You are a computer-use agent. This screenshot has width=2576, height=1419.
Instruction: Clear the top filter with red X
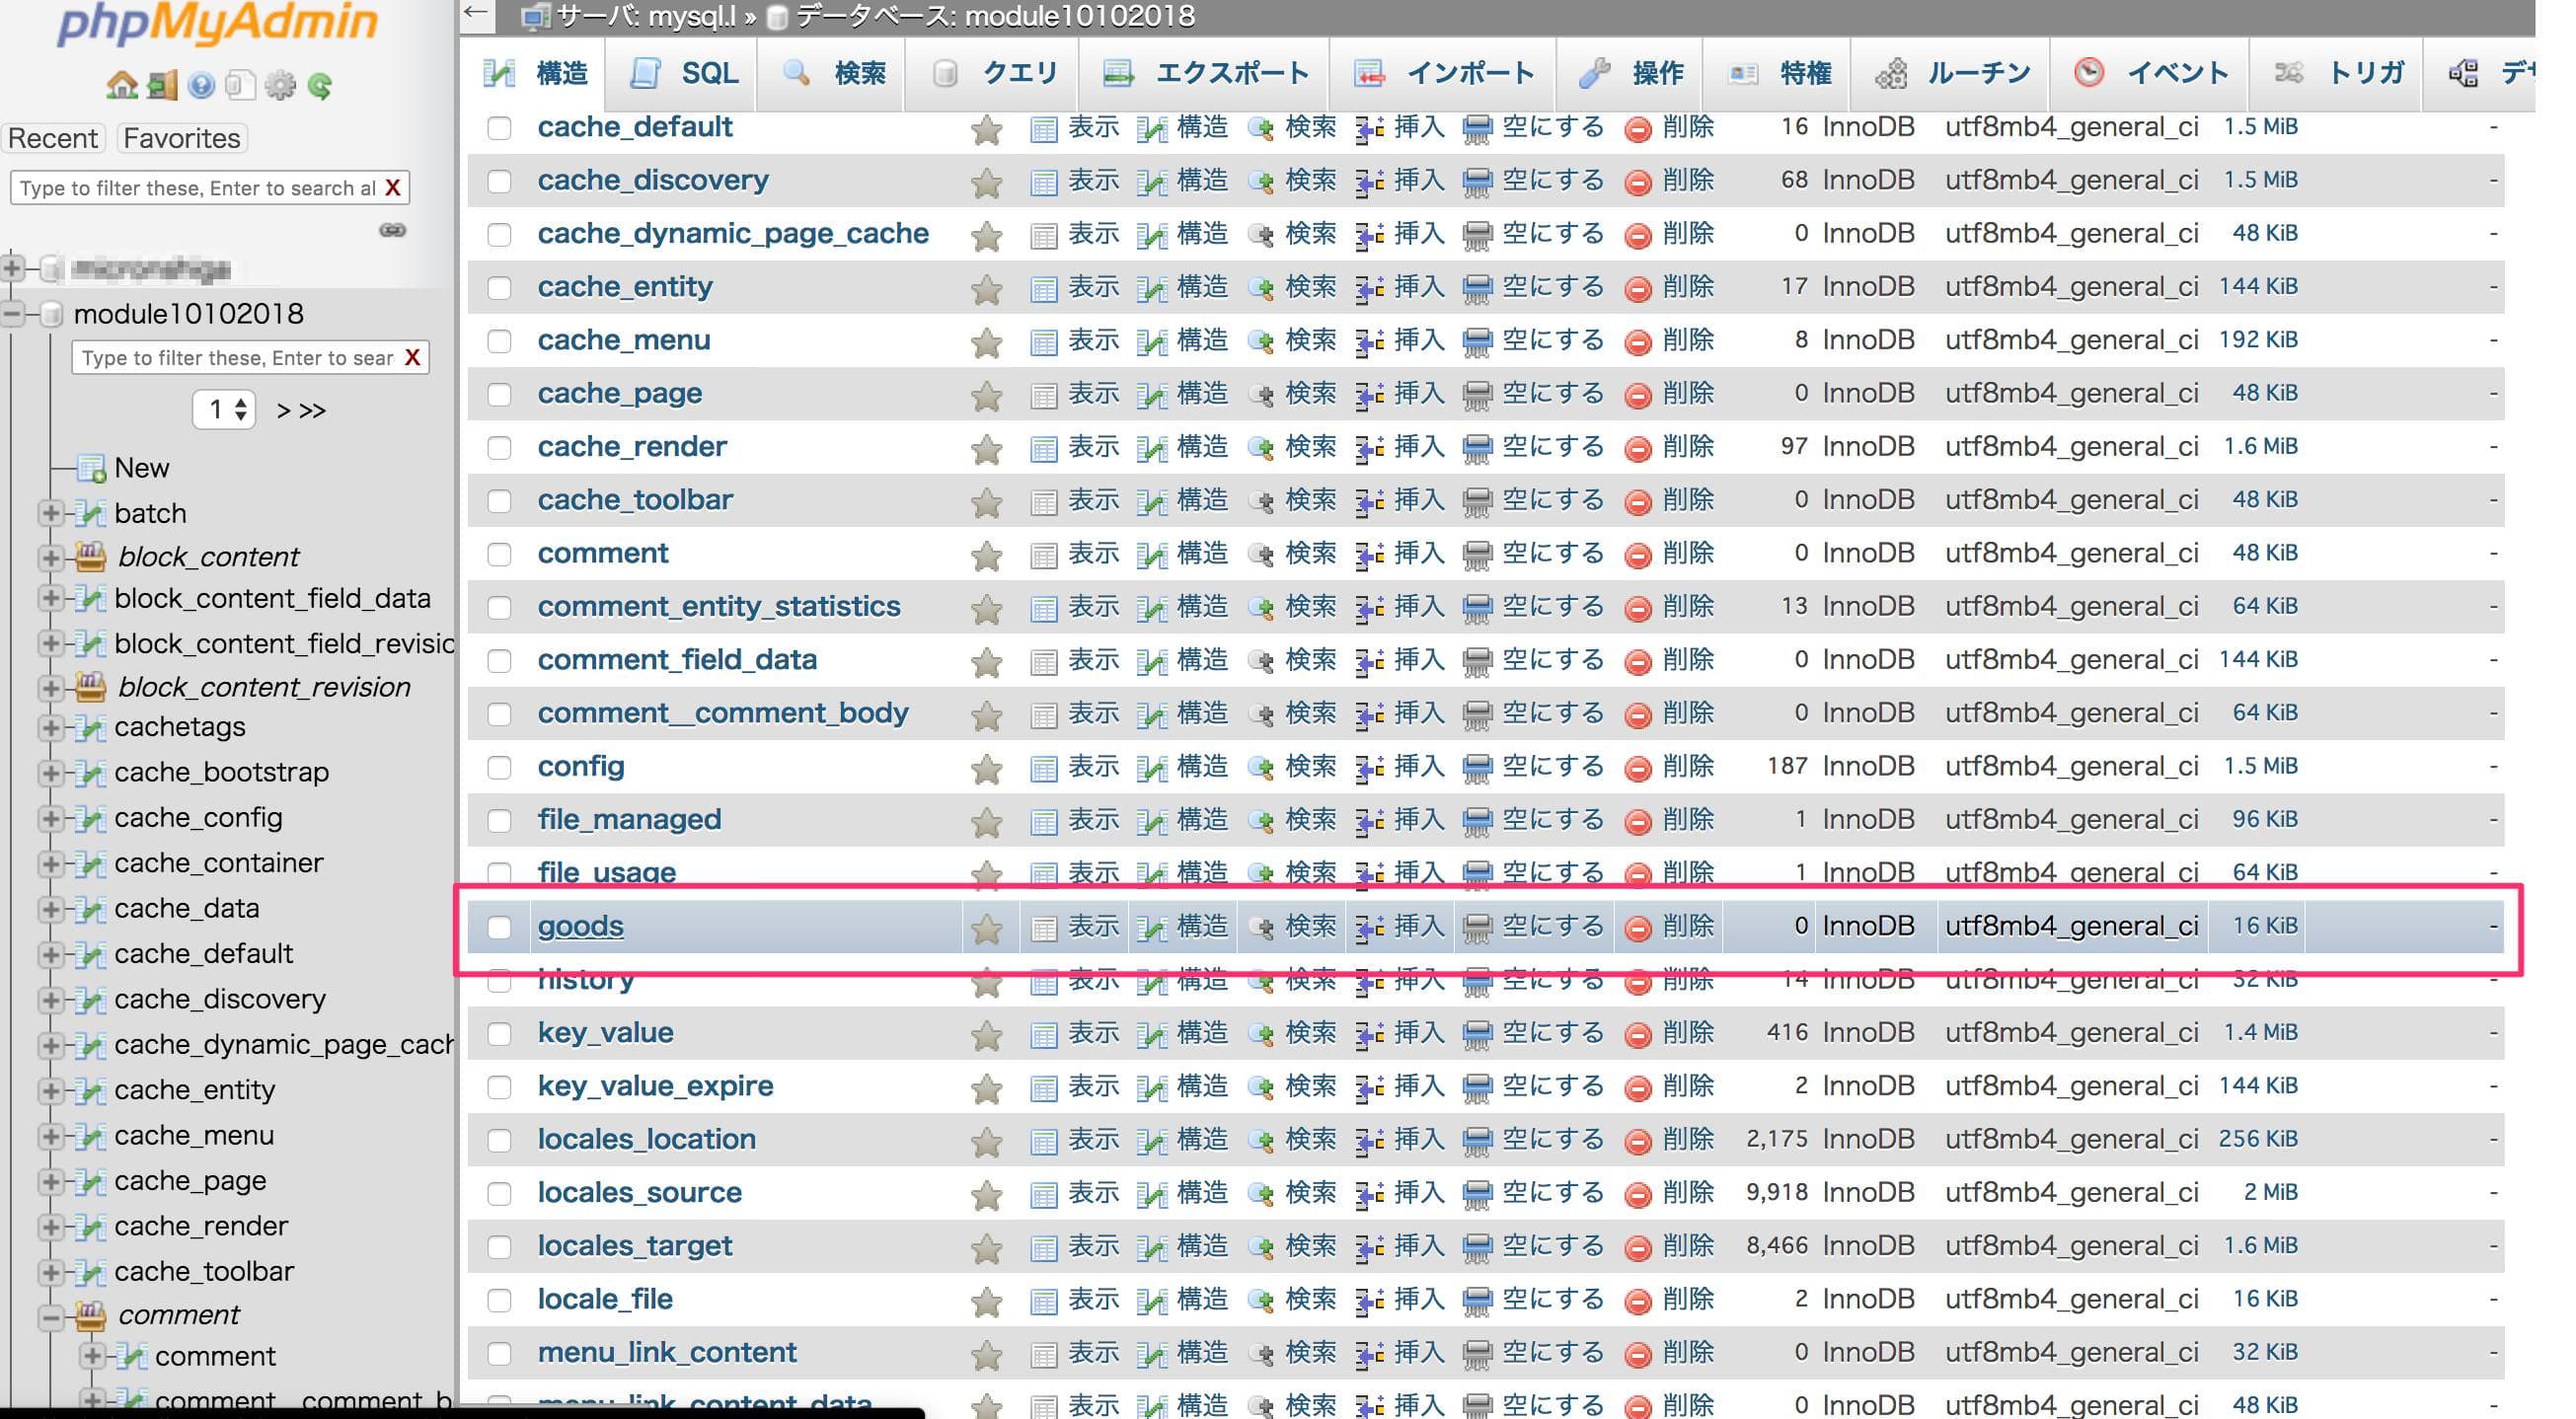393,187
